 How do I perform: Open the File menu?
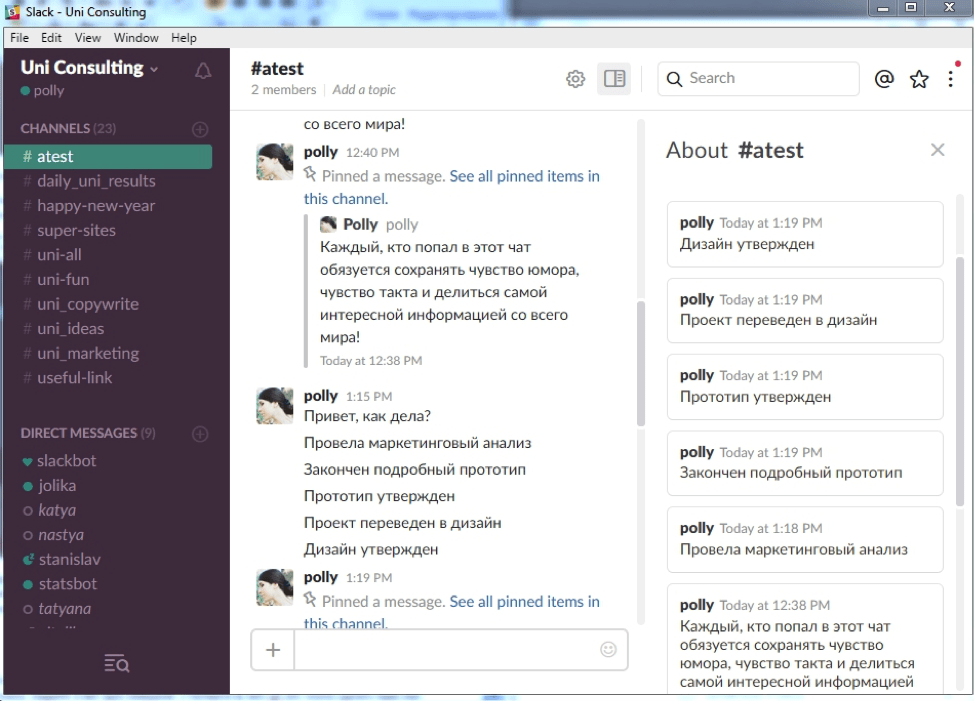(18, 37)
